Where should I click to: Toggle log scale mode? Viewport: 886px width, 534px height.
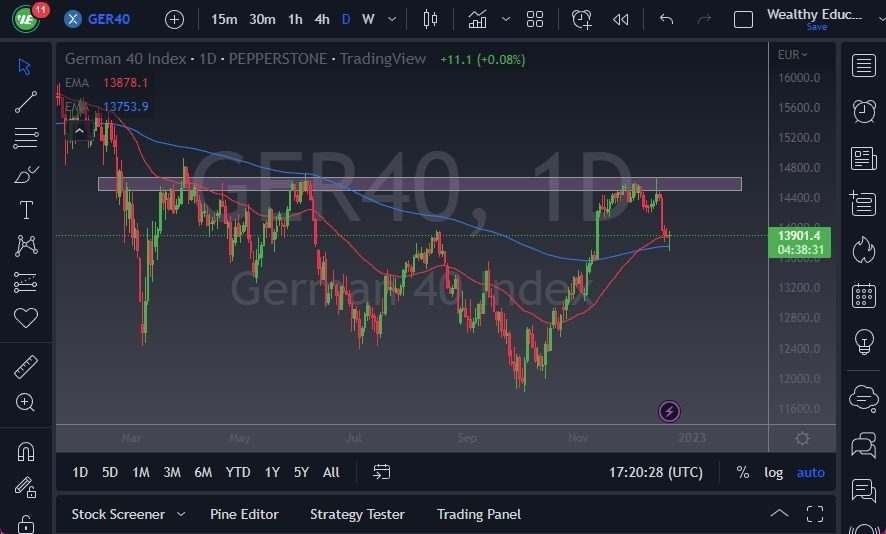pyautogui.click(x=774, y=472)
